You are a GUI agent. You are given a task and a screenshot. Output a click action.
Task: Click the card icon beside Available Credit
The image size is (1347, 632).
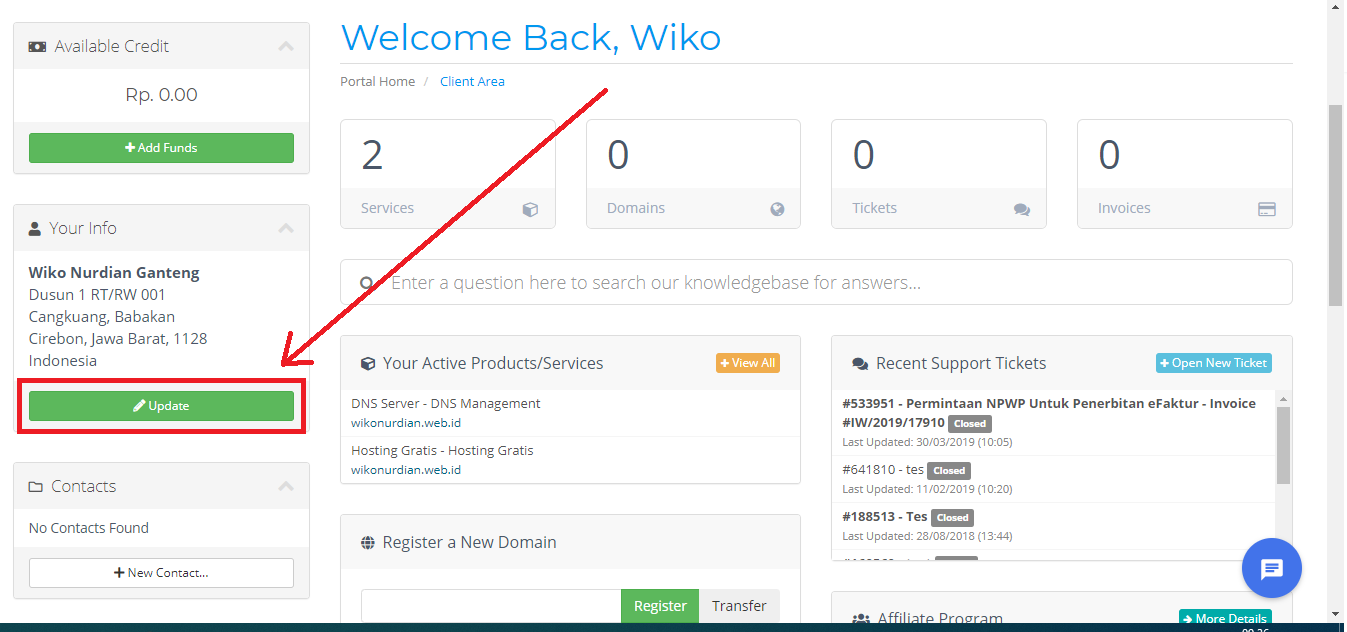tap(37, 45)
